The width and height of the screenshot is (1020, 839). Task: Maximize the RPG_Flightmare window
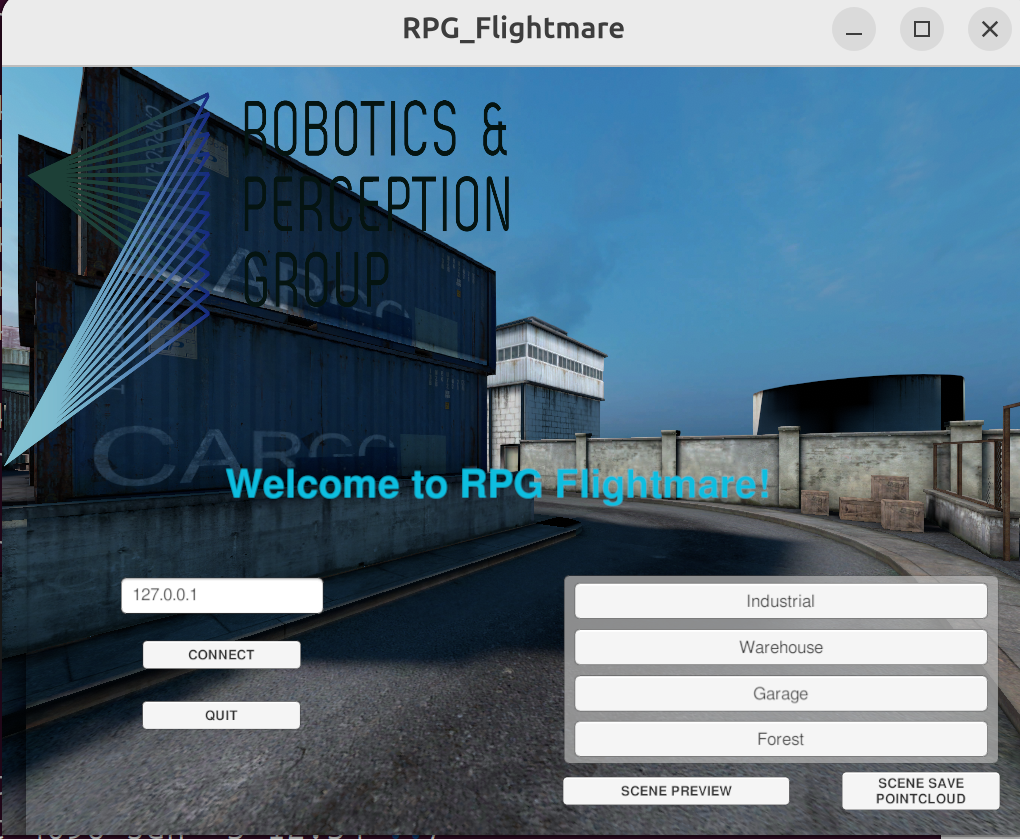tap(922, 29)
